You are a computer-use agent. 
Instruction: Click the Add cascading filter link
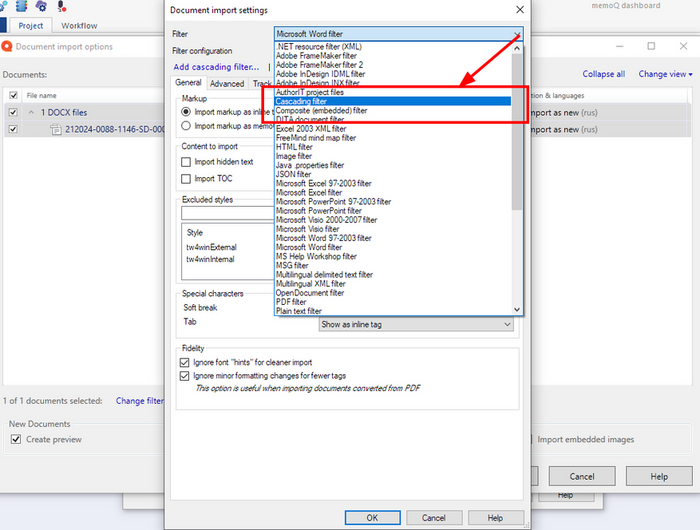[216, 67]
